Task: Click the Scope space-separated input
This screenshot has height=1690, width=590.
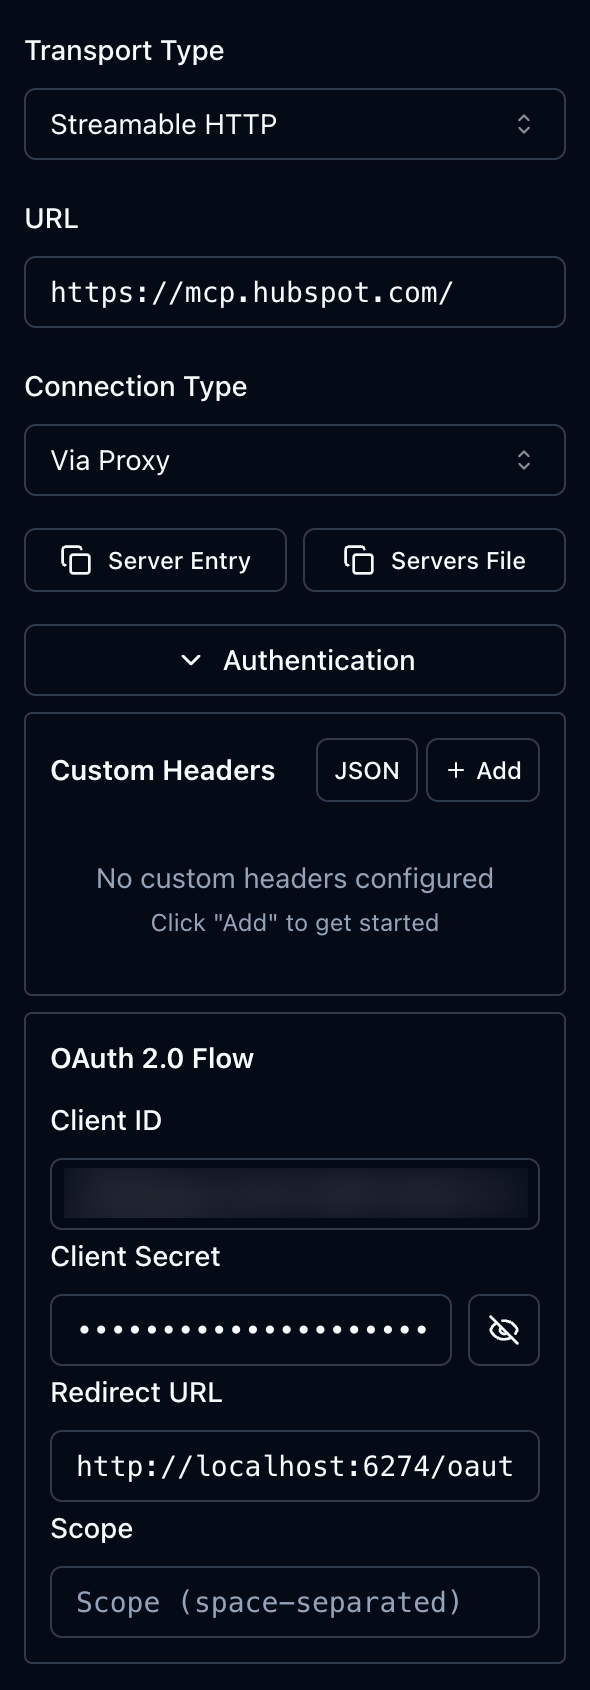Action: pos(295,1602)
